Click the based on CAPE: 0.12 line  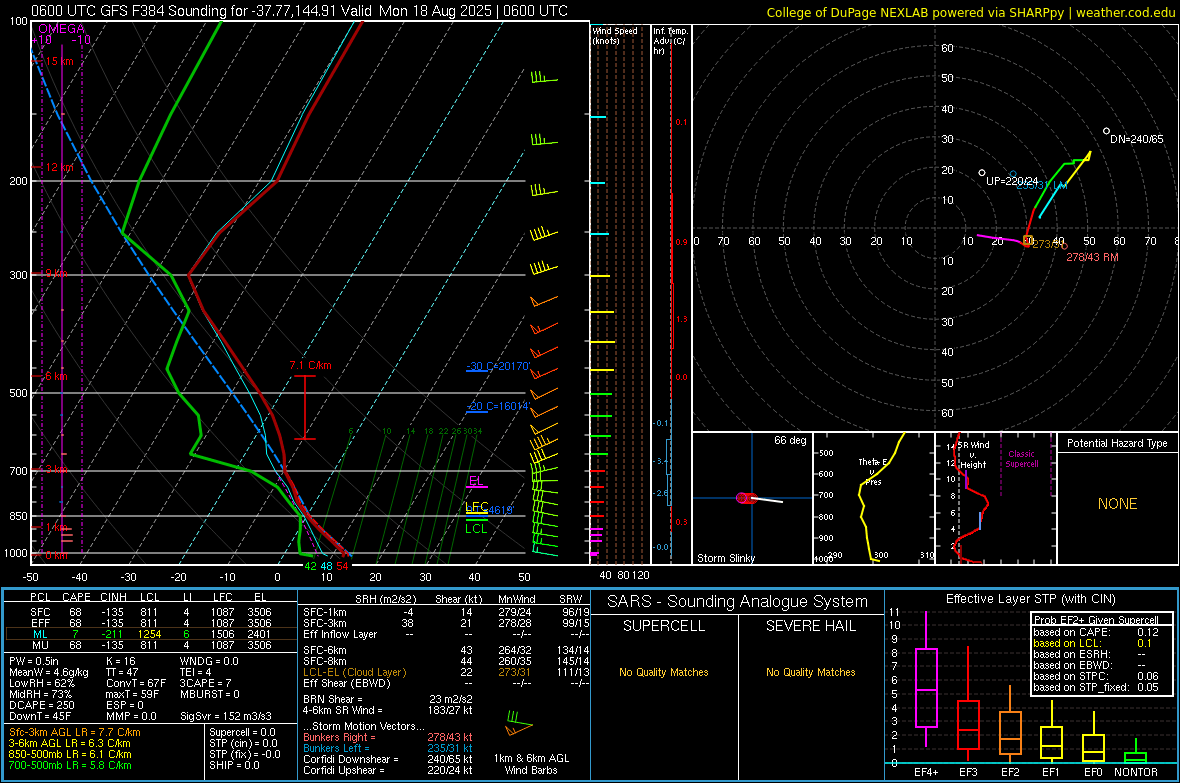click(1096, 632)
